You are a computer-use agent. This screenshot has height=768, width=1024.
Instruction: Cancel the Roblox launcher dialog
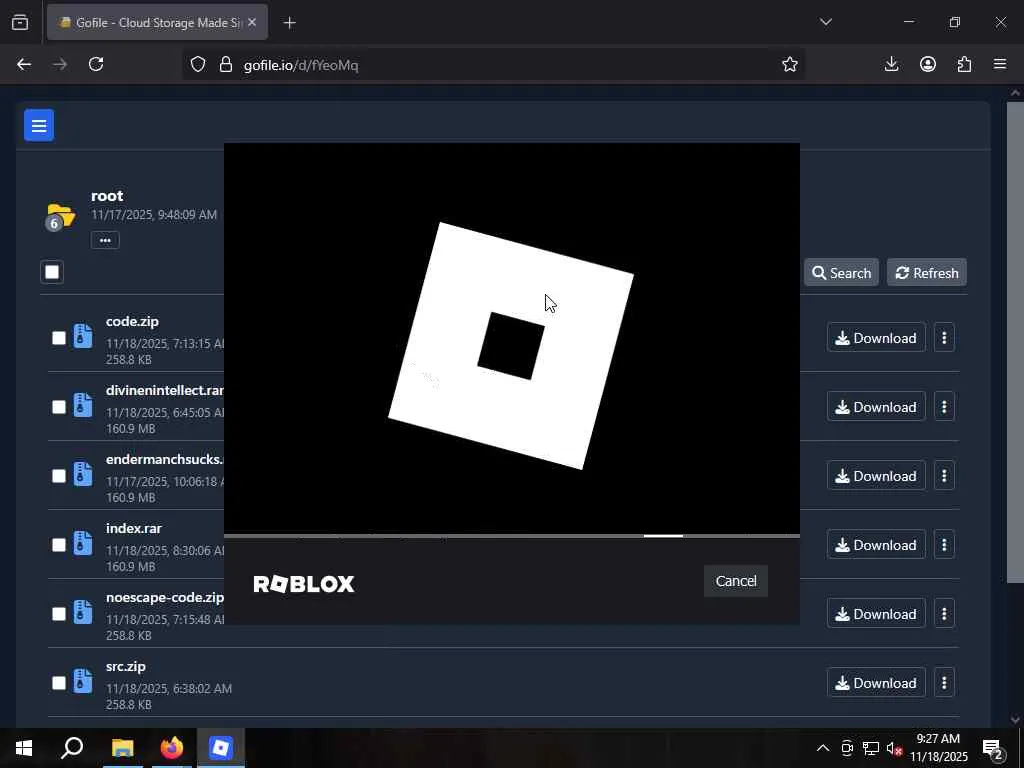[x=735, y=581]
